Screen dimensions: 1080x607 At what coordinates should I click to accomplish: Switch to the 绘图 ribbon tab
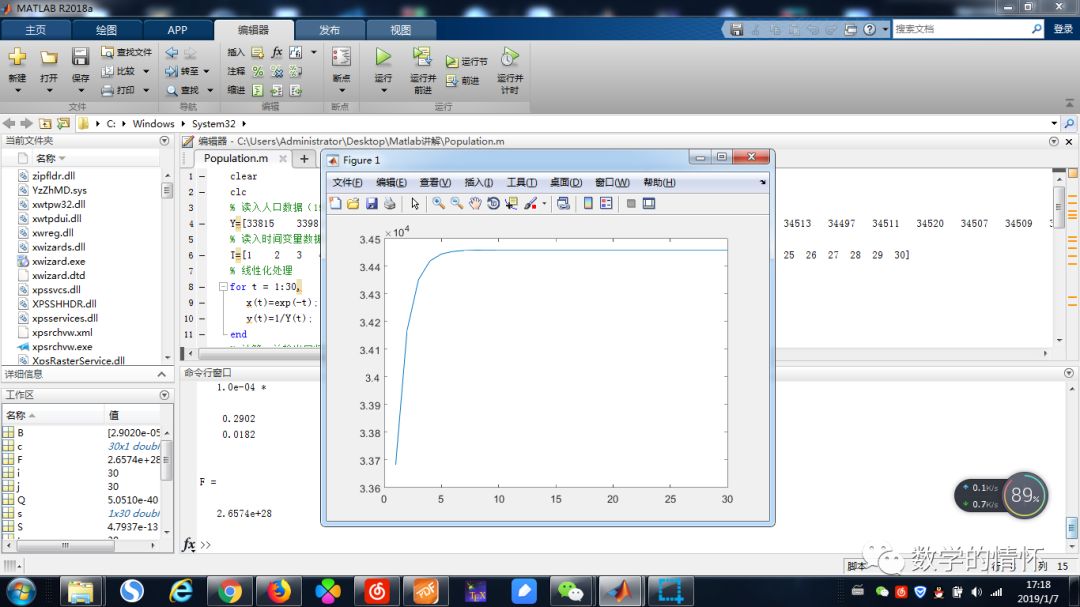pyautogui.click(x=107, y=30)
